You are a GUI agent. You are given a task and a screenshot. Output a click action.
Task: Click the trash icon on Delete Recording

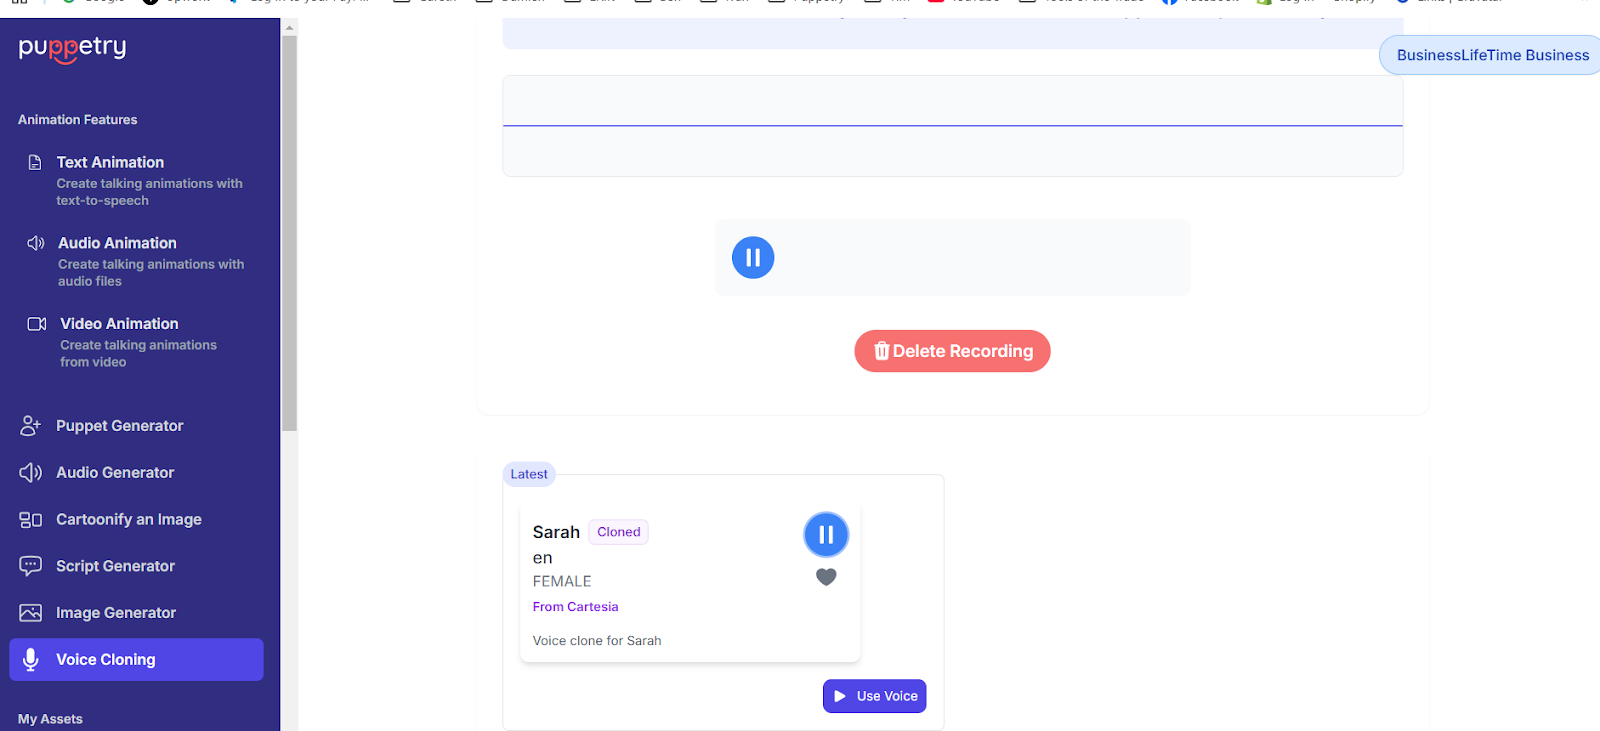tap(882, 351)
